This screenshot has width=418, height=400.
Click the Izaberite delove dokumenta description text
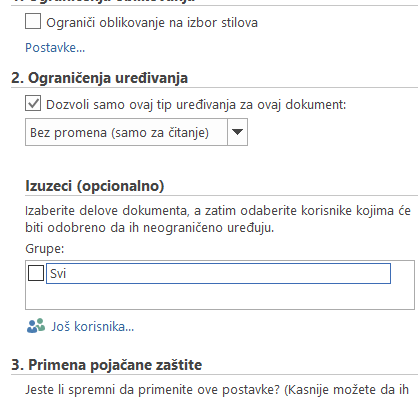[218, 211]
